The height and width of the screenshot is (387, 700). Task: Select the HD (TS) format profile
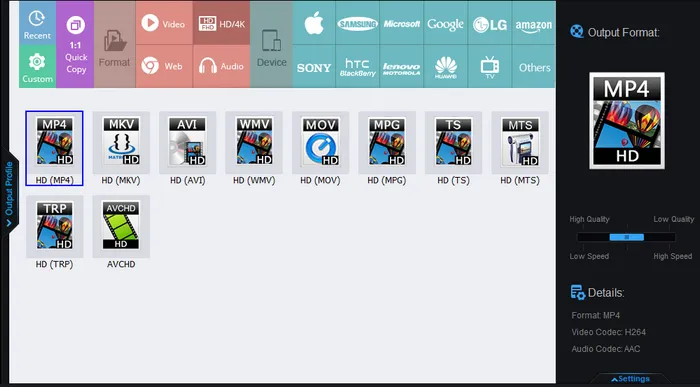point(454,148)
